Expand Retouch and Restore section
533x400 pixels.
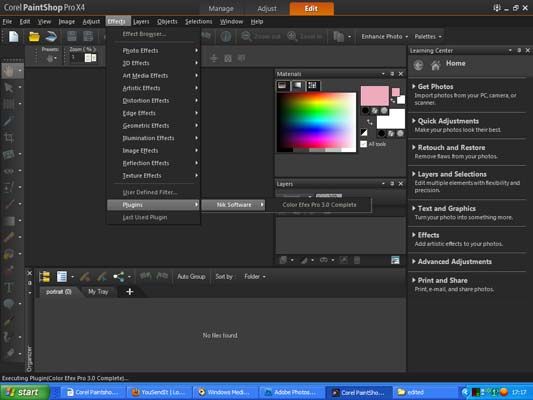[451, 148]
